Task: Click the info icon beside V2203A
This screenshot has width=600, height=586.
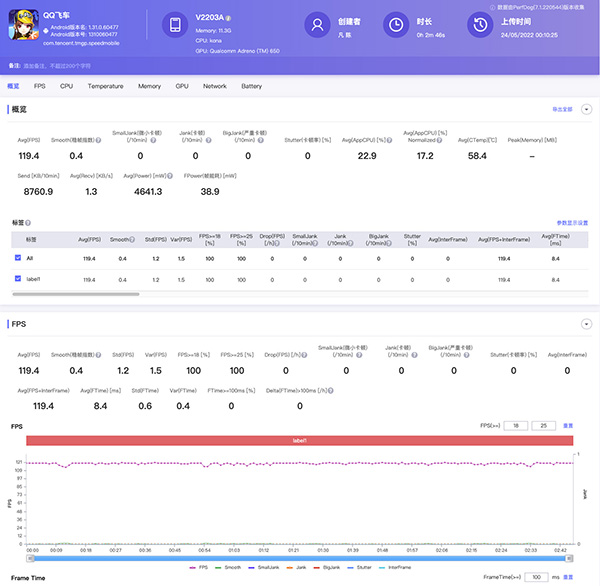Action: coord(229,18)
